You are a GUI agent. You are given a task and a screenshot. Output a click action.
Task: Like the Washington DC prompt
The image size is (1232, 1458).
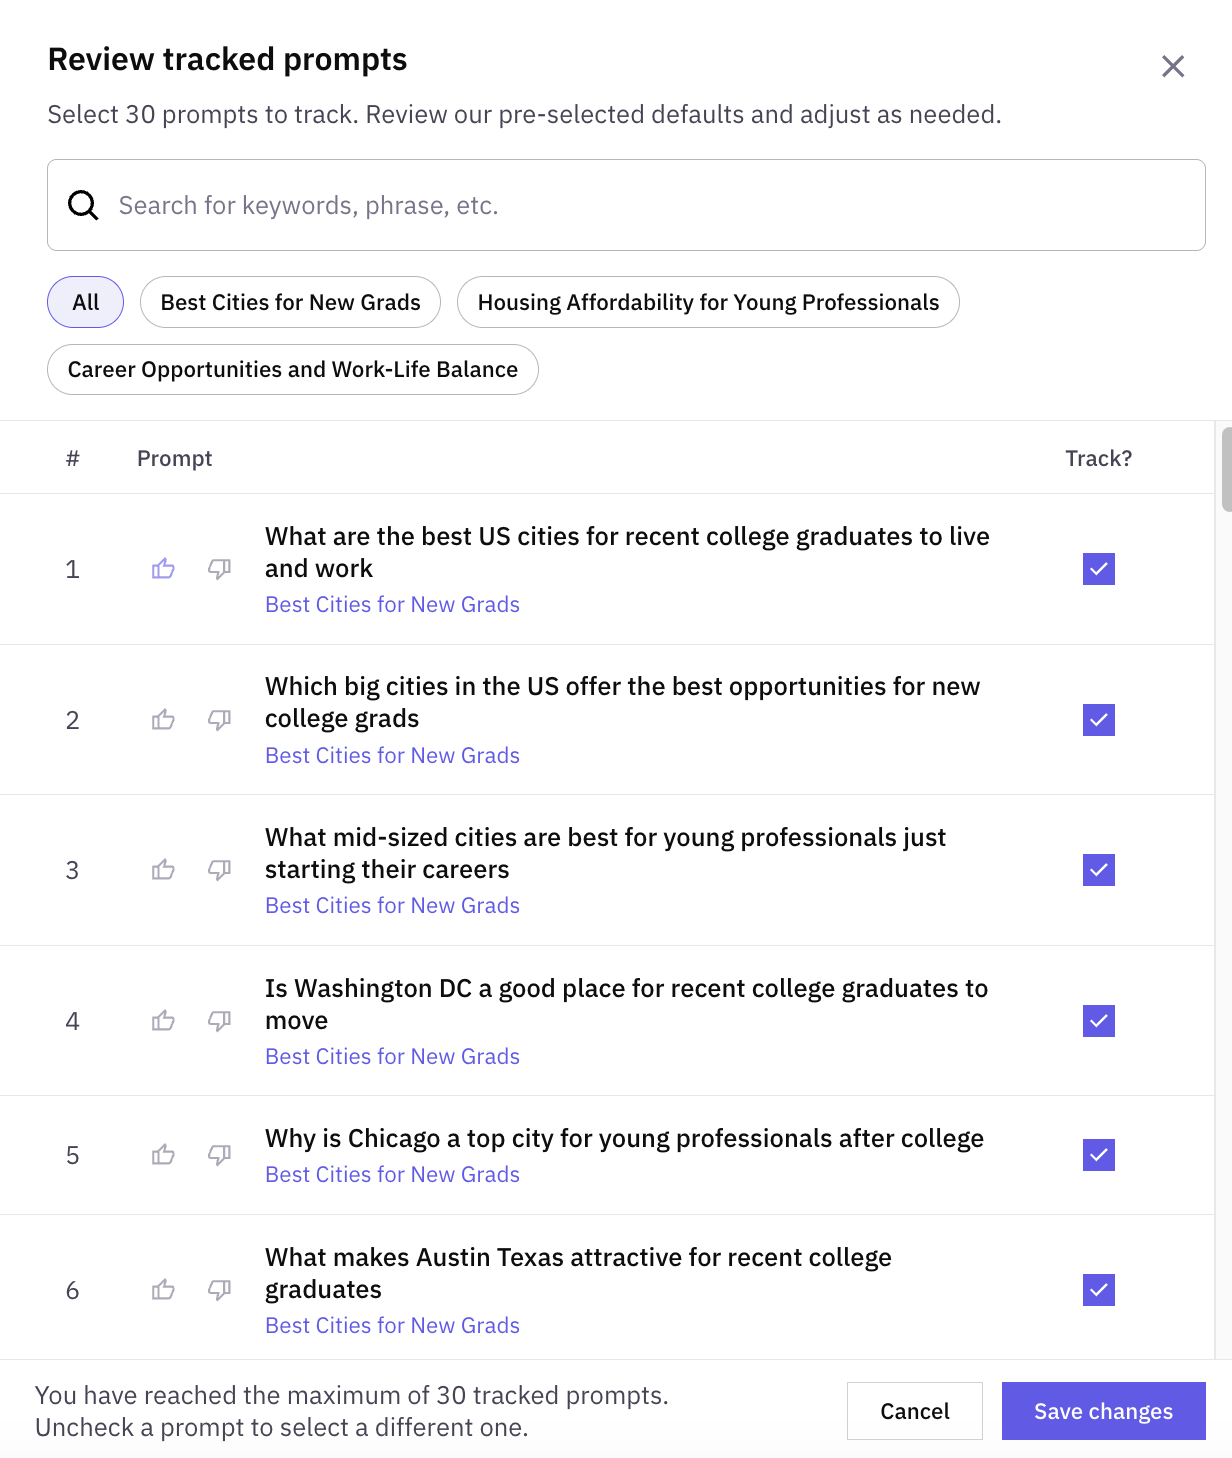pos(163,1021)
